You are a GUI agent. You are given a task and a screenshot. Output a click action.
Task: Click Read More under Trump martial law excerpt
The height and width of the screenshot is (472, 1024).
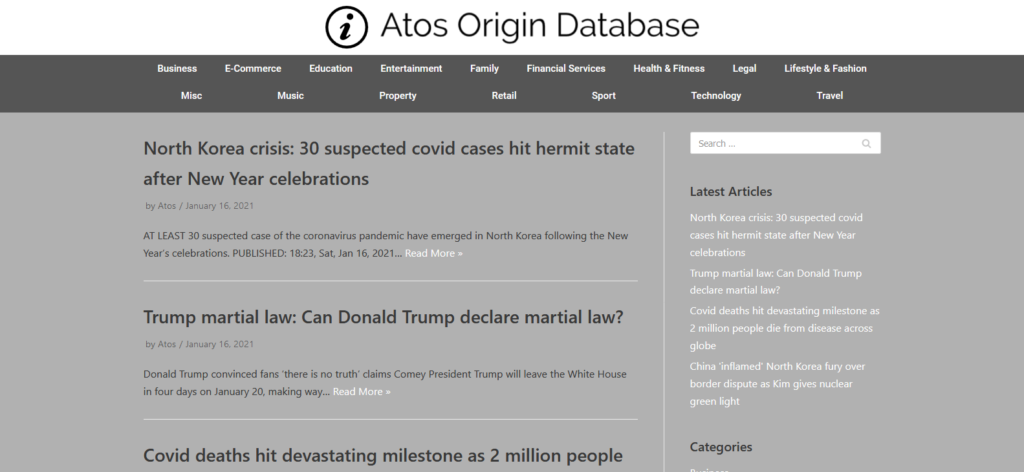(x=361, y=392)
